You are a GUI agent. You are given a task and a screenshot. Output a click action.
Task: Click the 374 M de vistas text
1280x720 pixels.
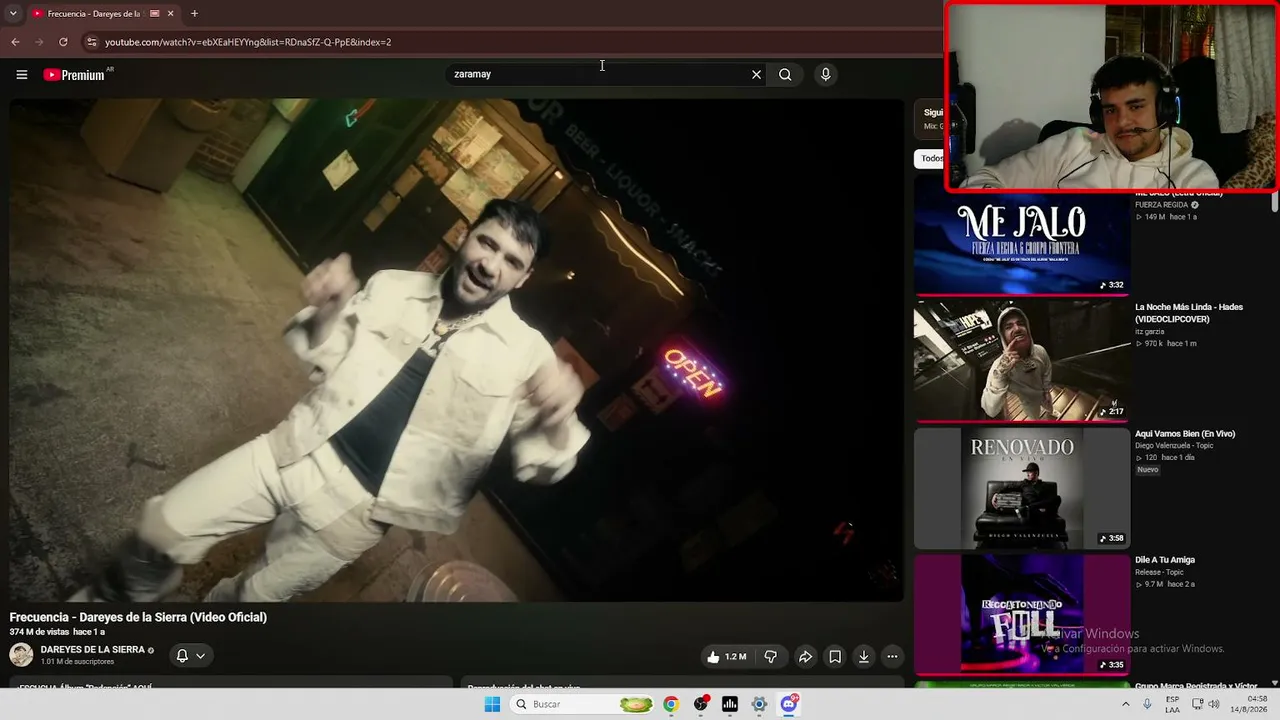[x=39, y=632]
